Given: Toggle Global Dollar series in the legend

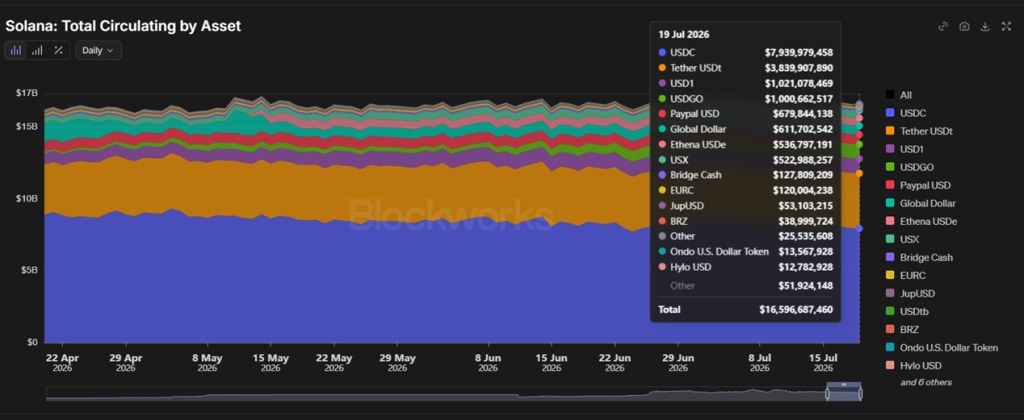Looking at the screenshot, I should (920, 203).
